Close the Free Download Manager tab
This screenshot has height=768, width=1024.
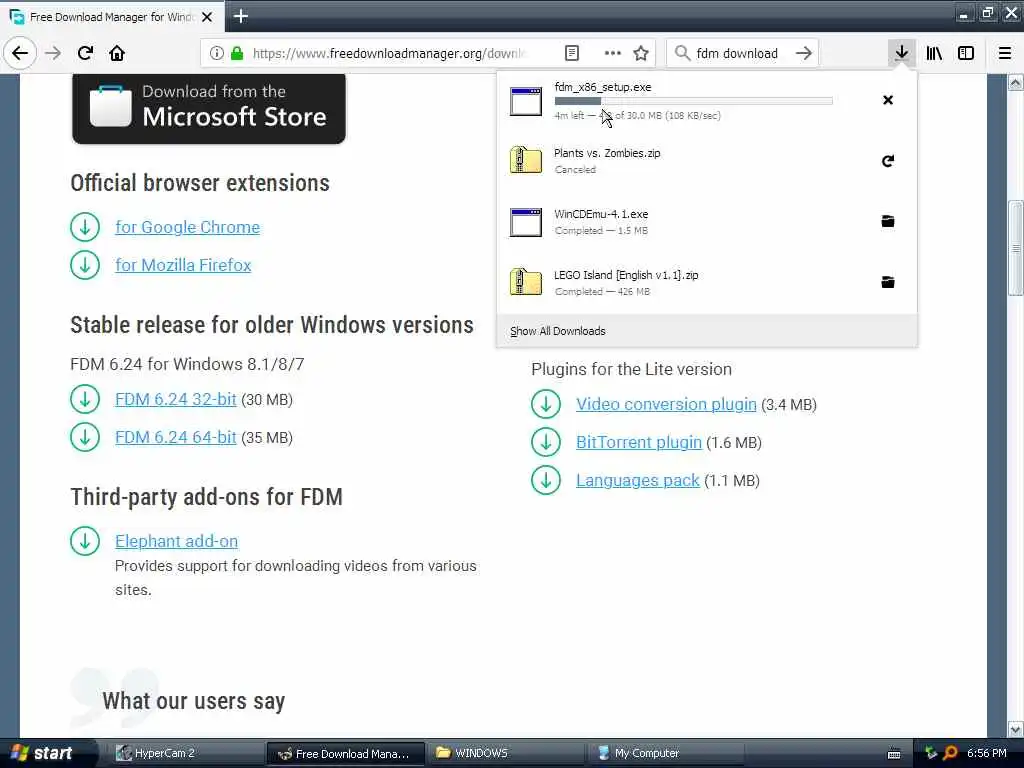207,17
